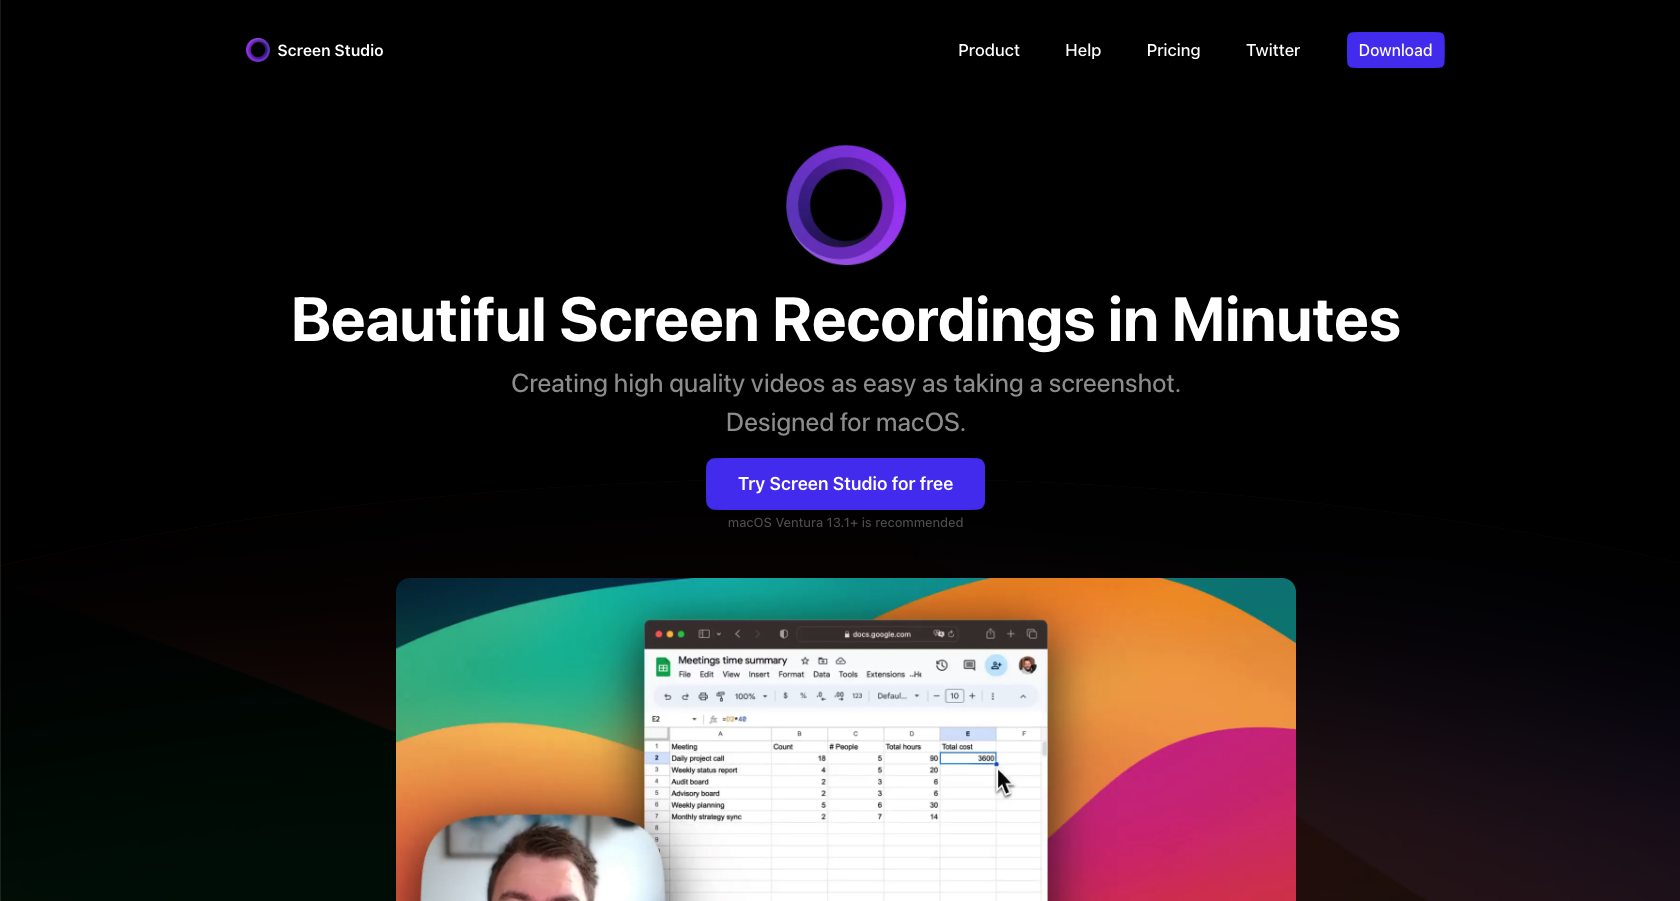Image resolution: width=1680 pixels, height=901 pixels.
Task: Click the Screen Studio logo in the header
Action: [x=314, y=50]
